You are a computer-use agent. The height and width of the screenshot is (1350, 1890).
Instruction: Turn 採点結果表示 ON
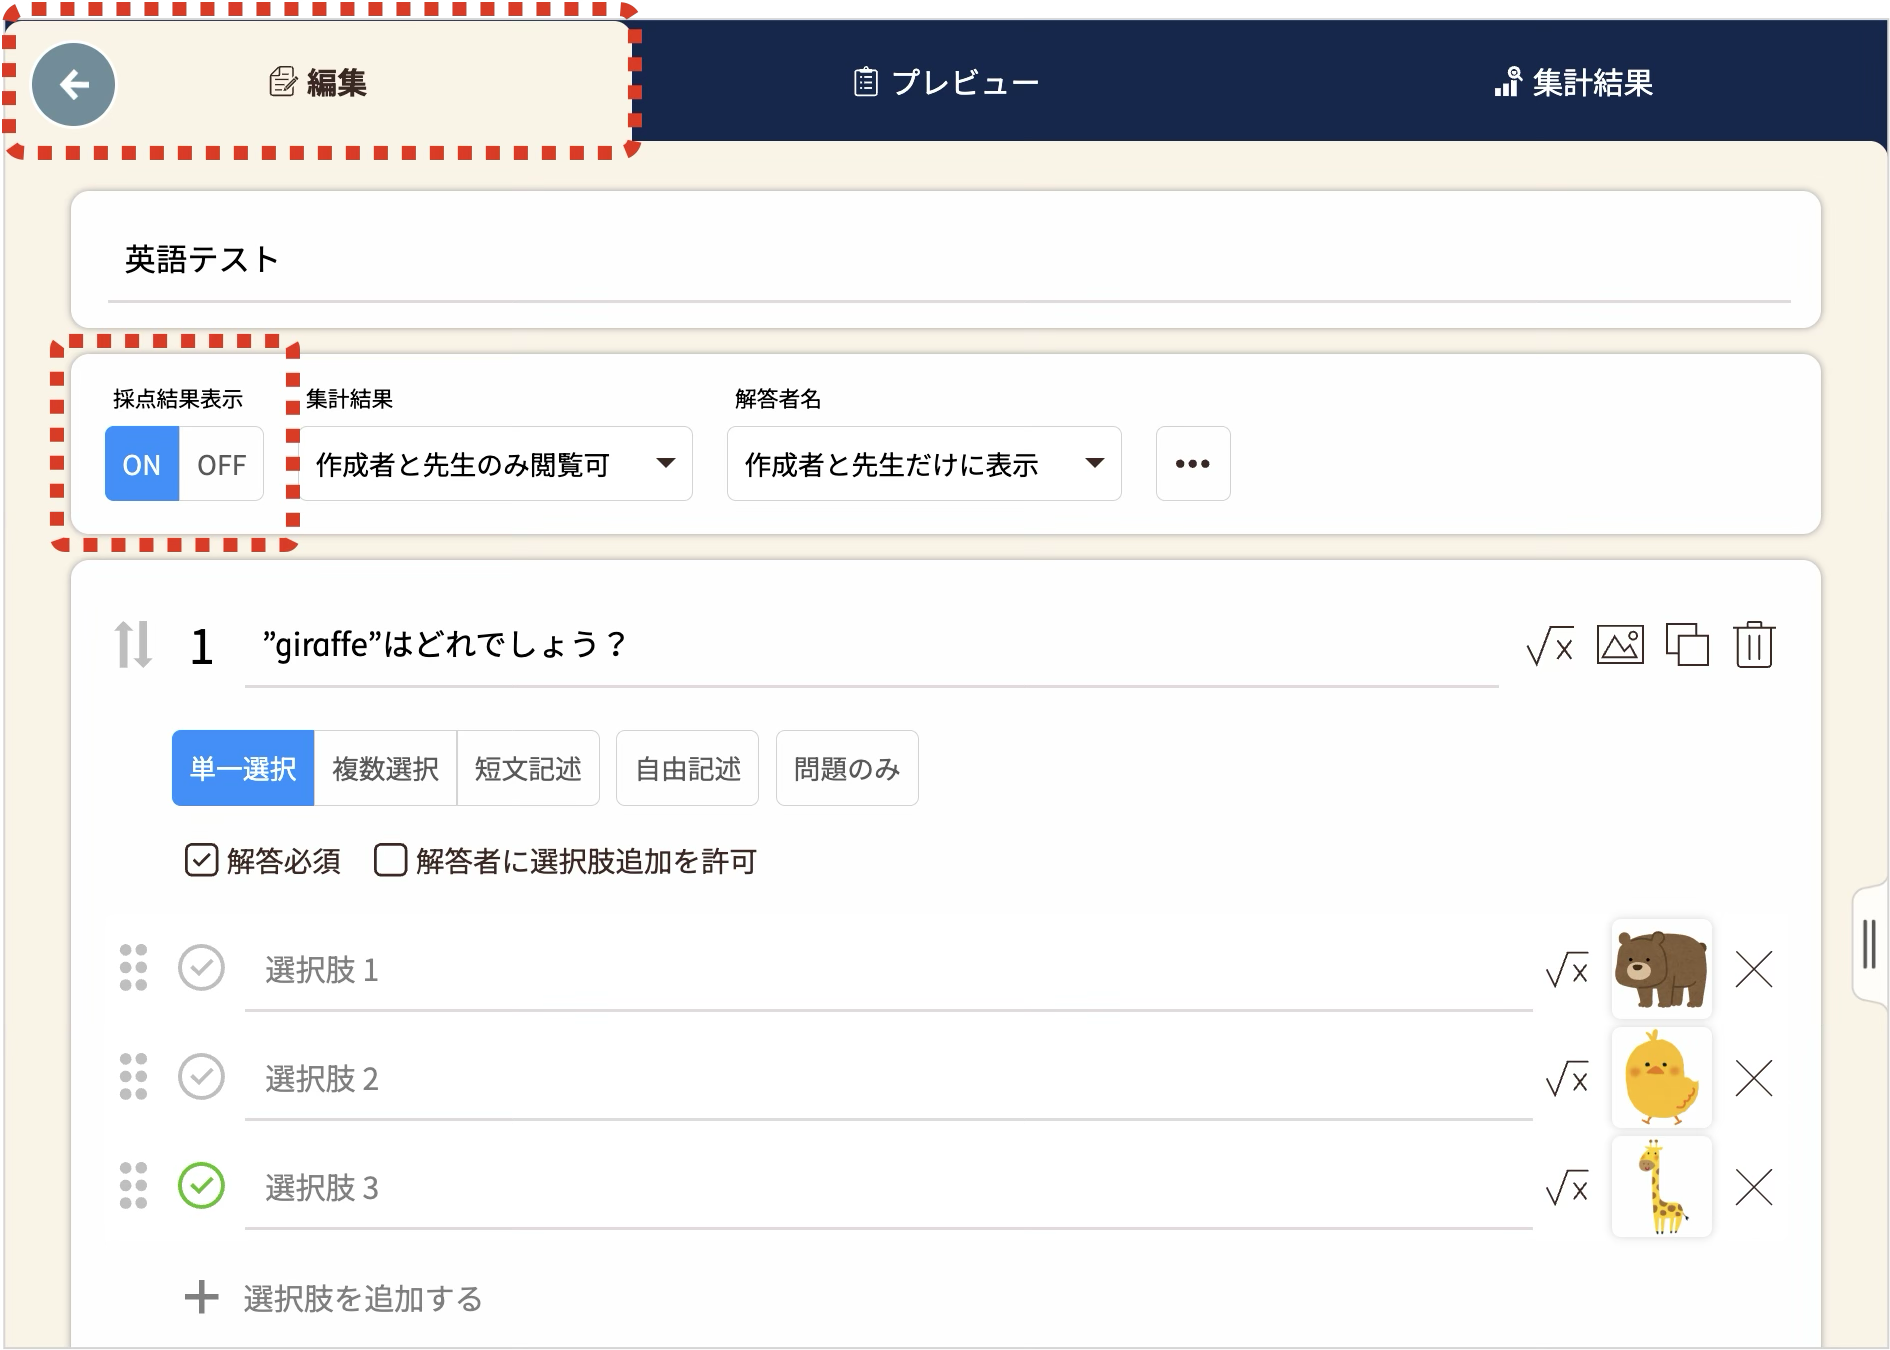(x=142, y=464)
